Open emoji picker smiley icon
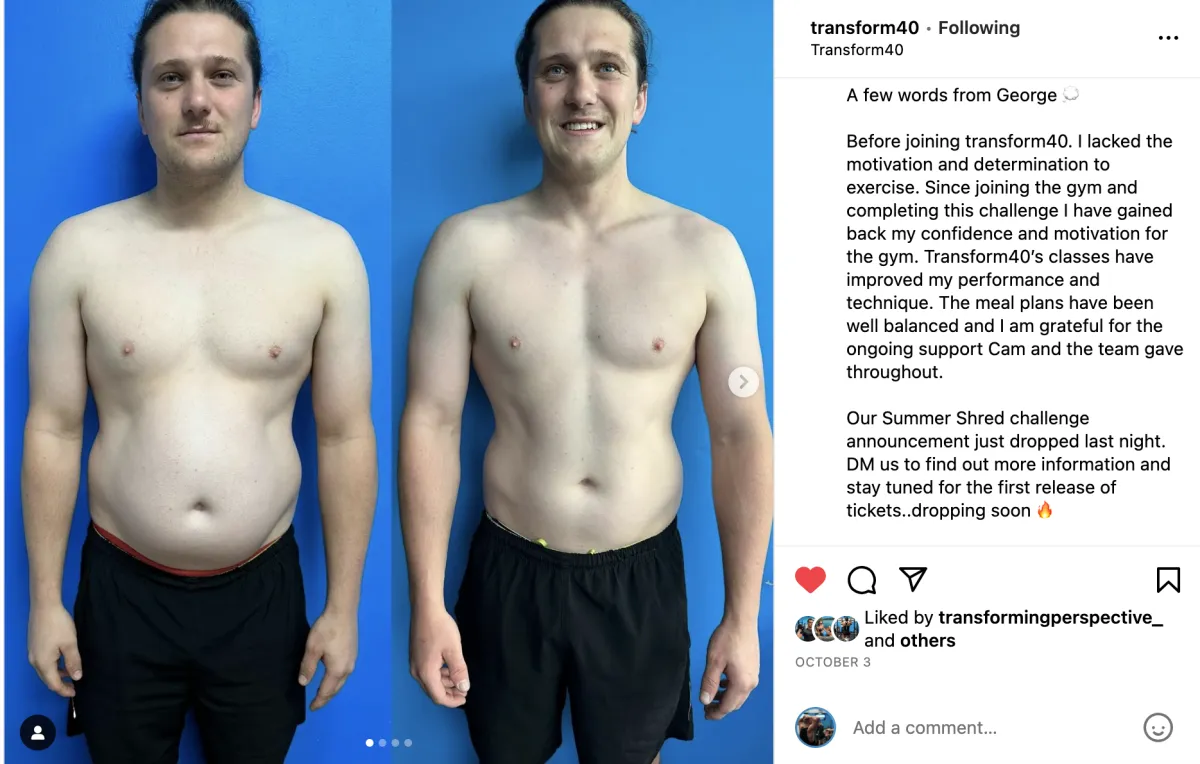The width and height of the screenshot is (1200, 764). (x=1158, y=727)
